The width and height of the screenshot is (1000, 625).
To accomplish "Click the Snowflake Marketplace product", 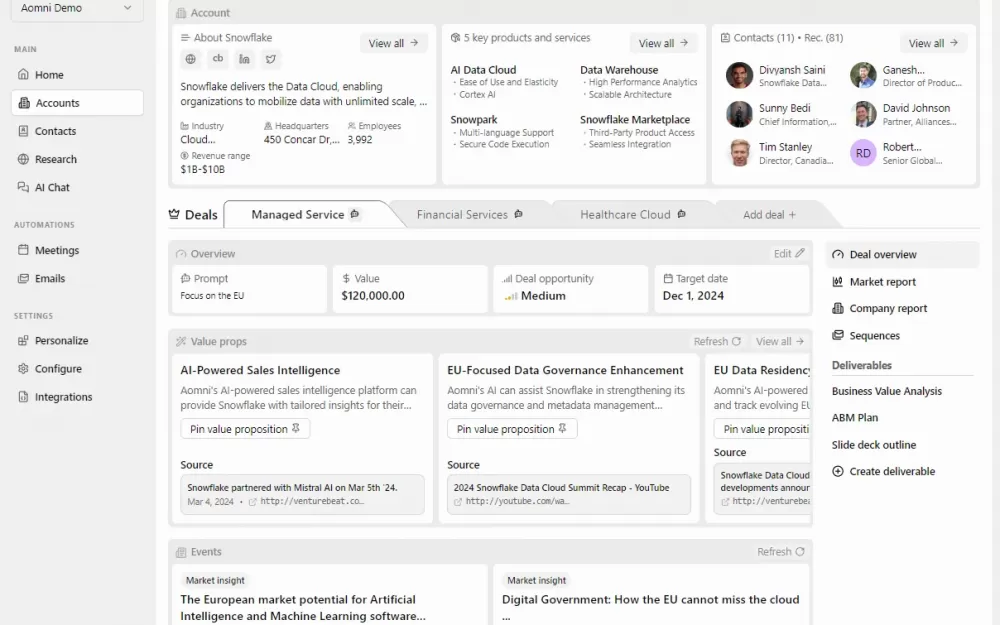I will (635, 119).
